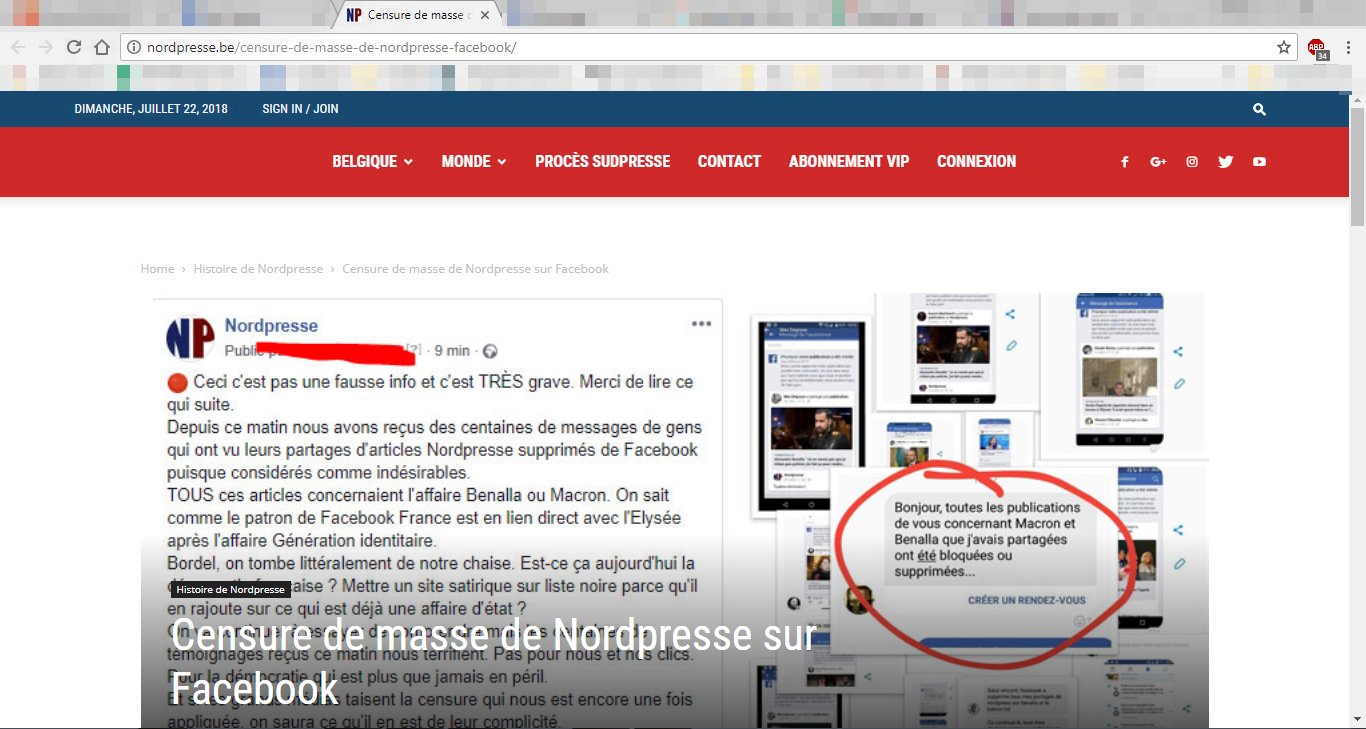The width and height of the screenshot is (1366, 729).
Task: Open ABONNEMENT VIP menu item
Action: pyautogui.click(x=849, y=161)
